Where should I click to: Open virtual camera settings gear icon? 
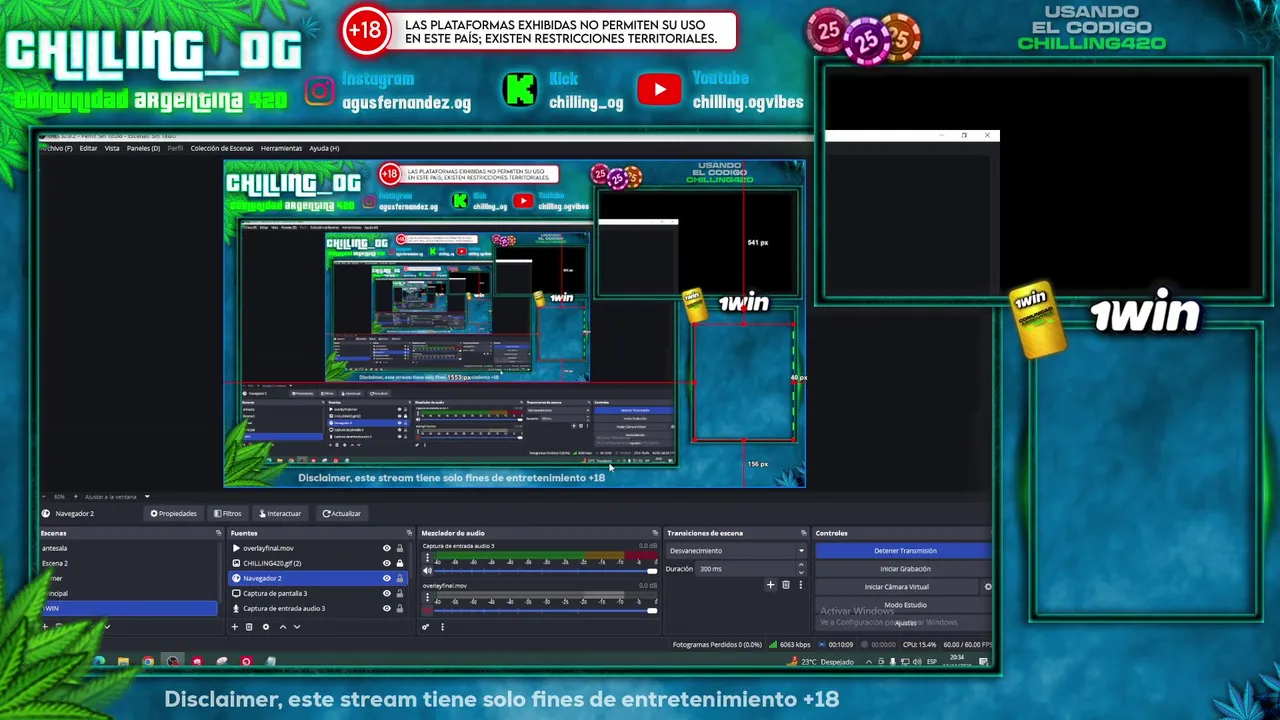988,587
